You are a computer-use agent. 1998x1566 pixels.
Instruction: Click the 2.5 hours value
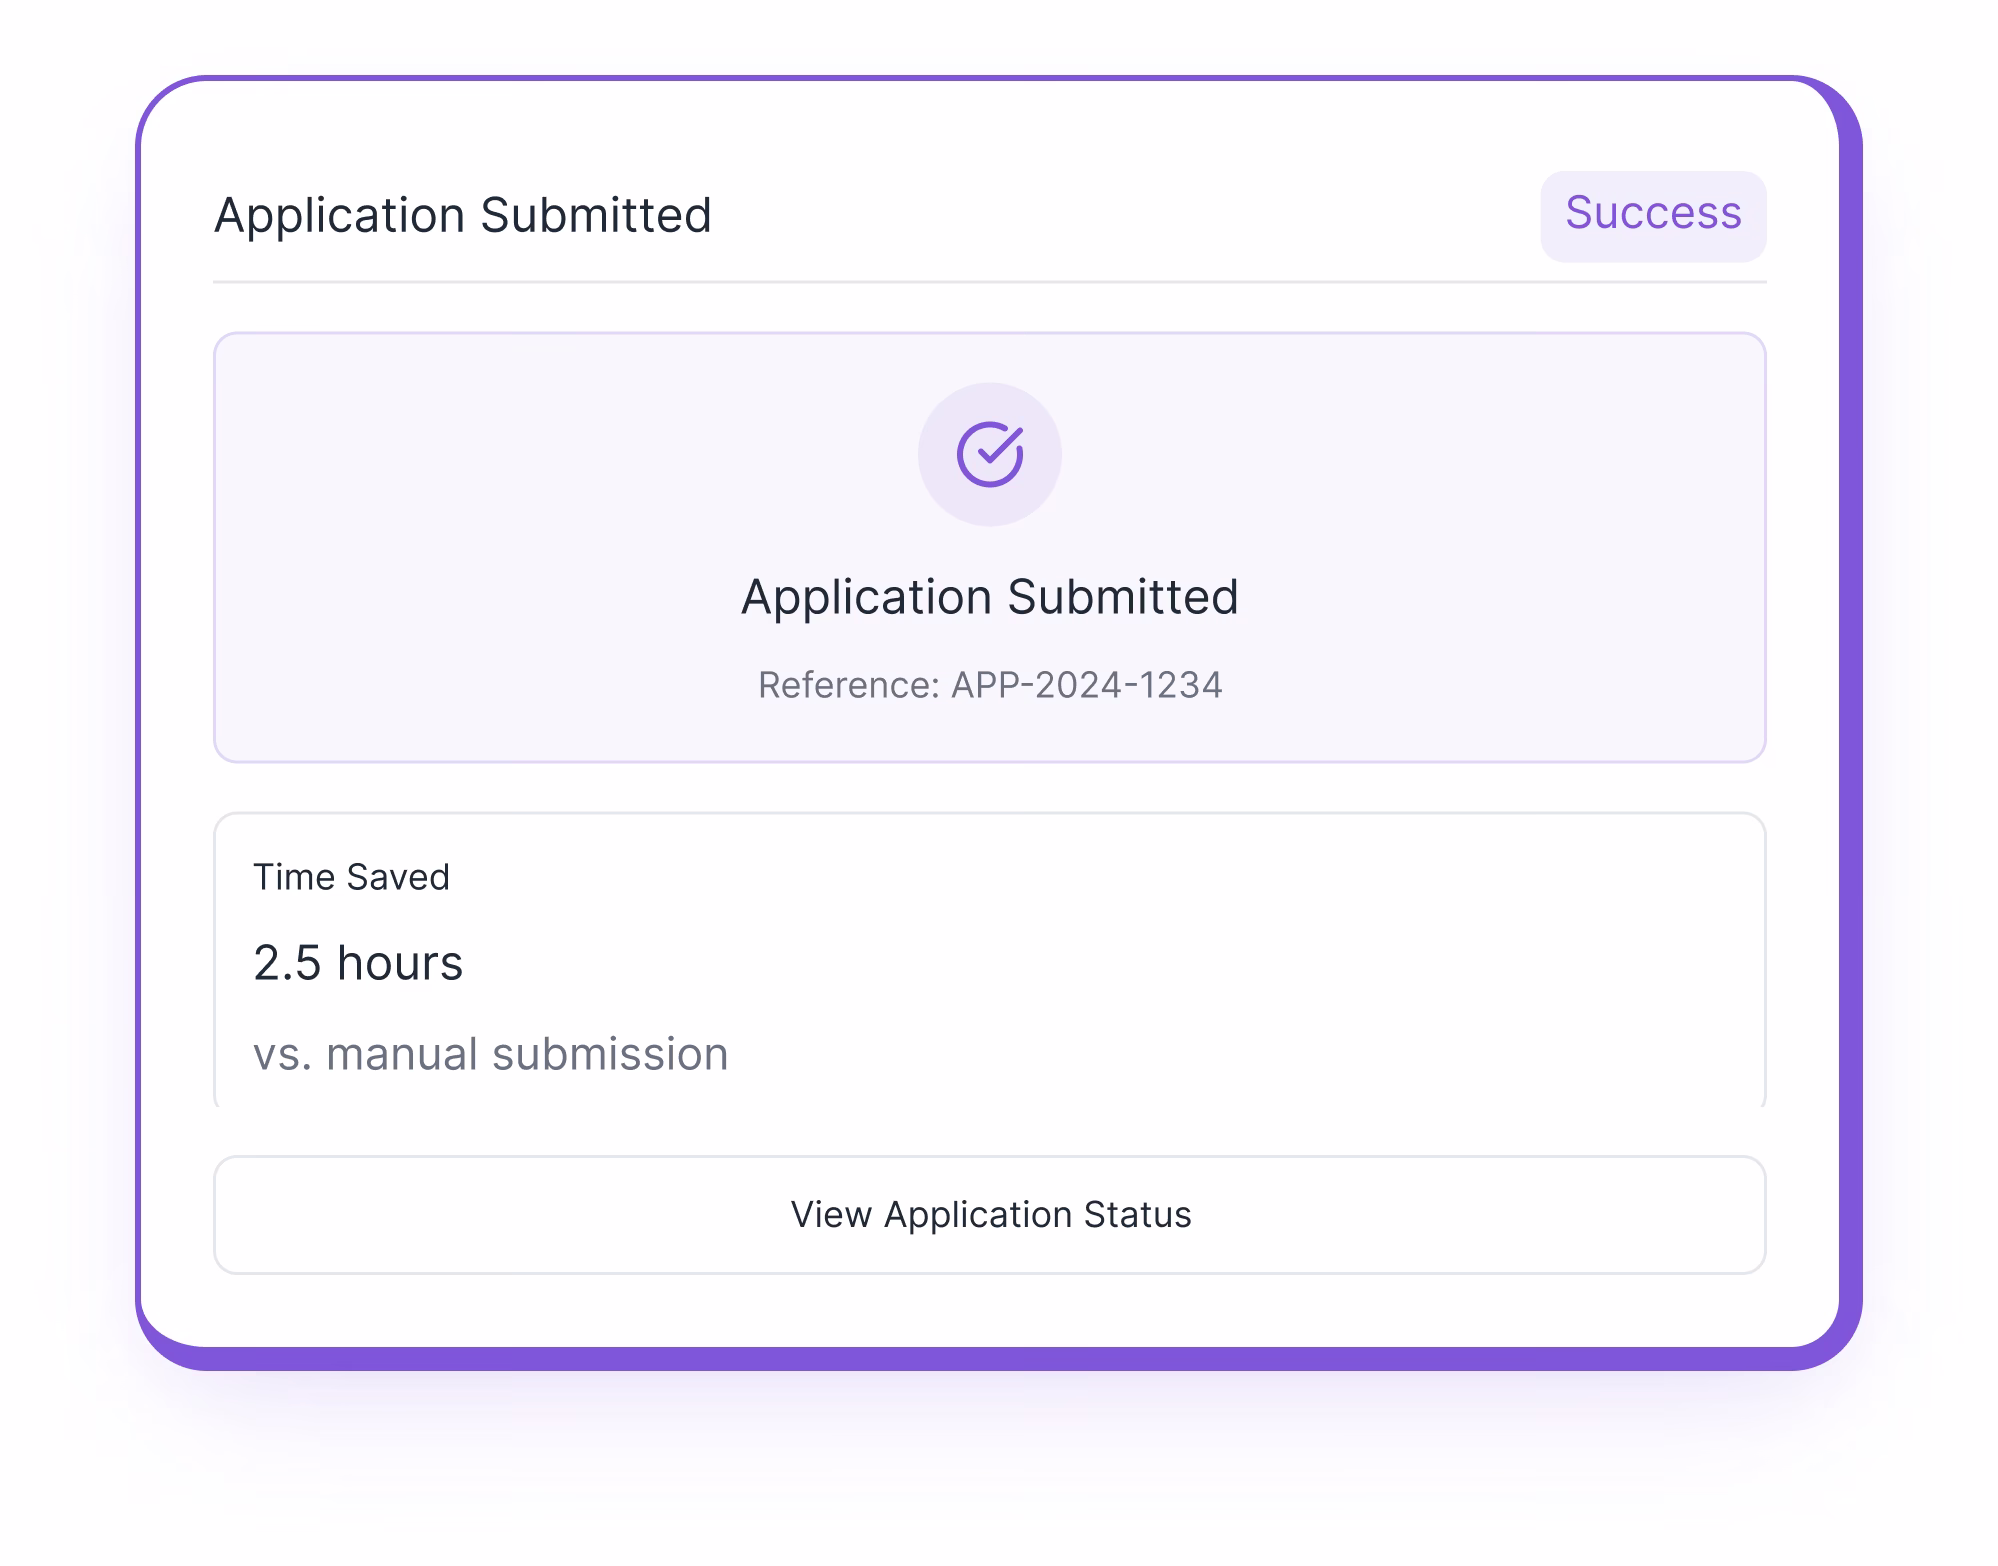(359, 962)
